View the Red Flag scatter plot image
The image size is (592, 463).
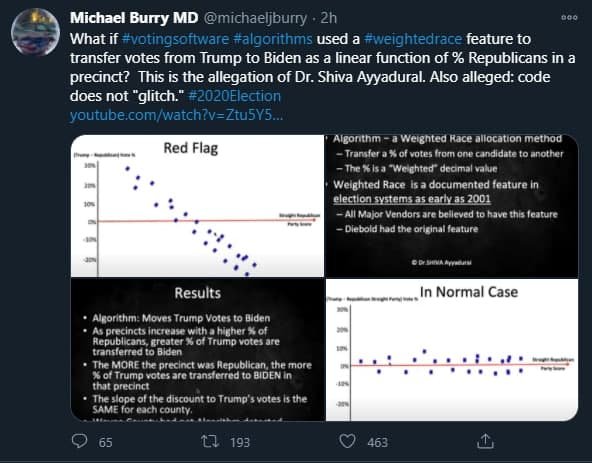click(197, 206)
